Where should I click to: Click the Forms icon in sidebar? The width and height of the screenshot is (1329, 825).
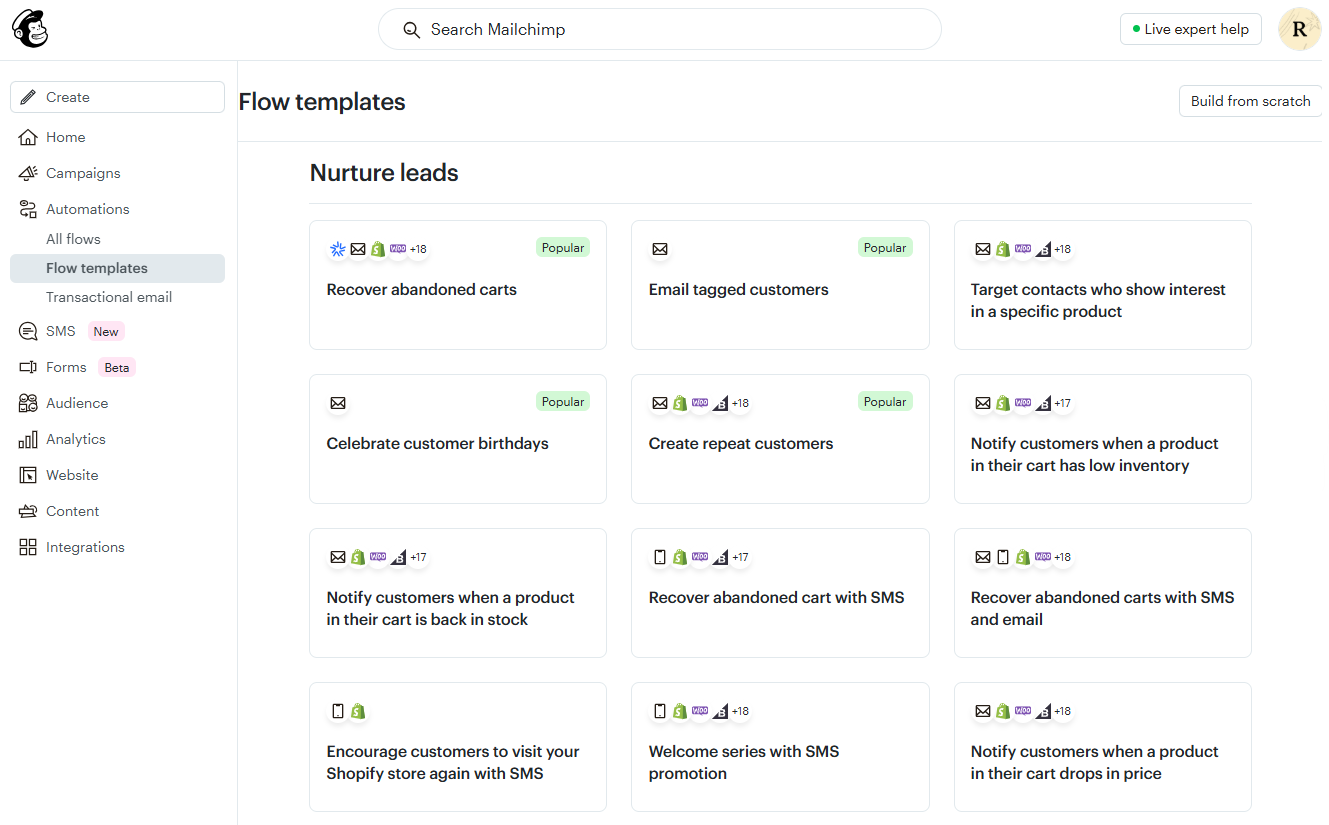tap(28, 367)
